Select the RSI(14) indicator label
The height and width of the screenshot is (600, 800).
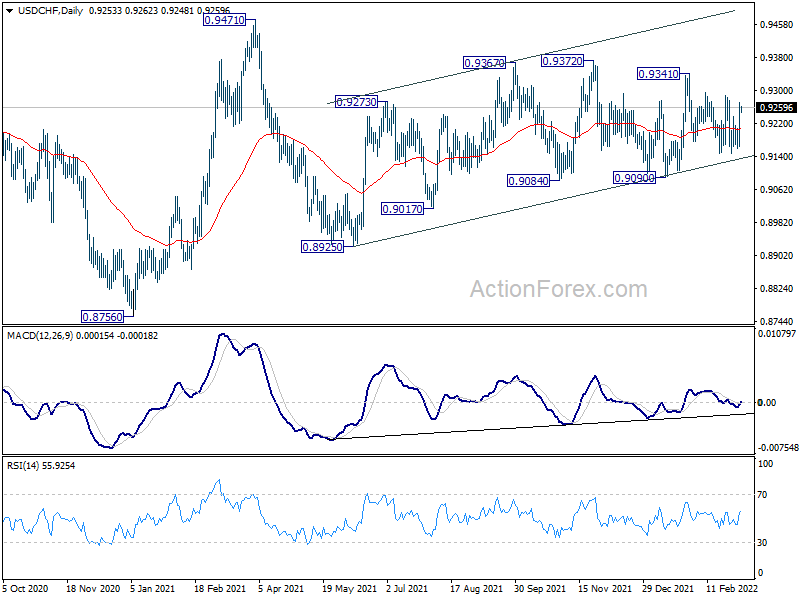pyautogui.click(x=22, y=465)
